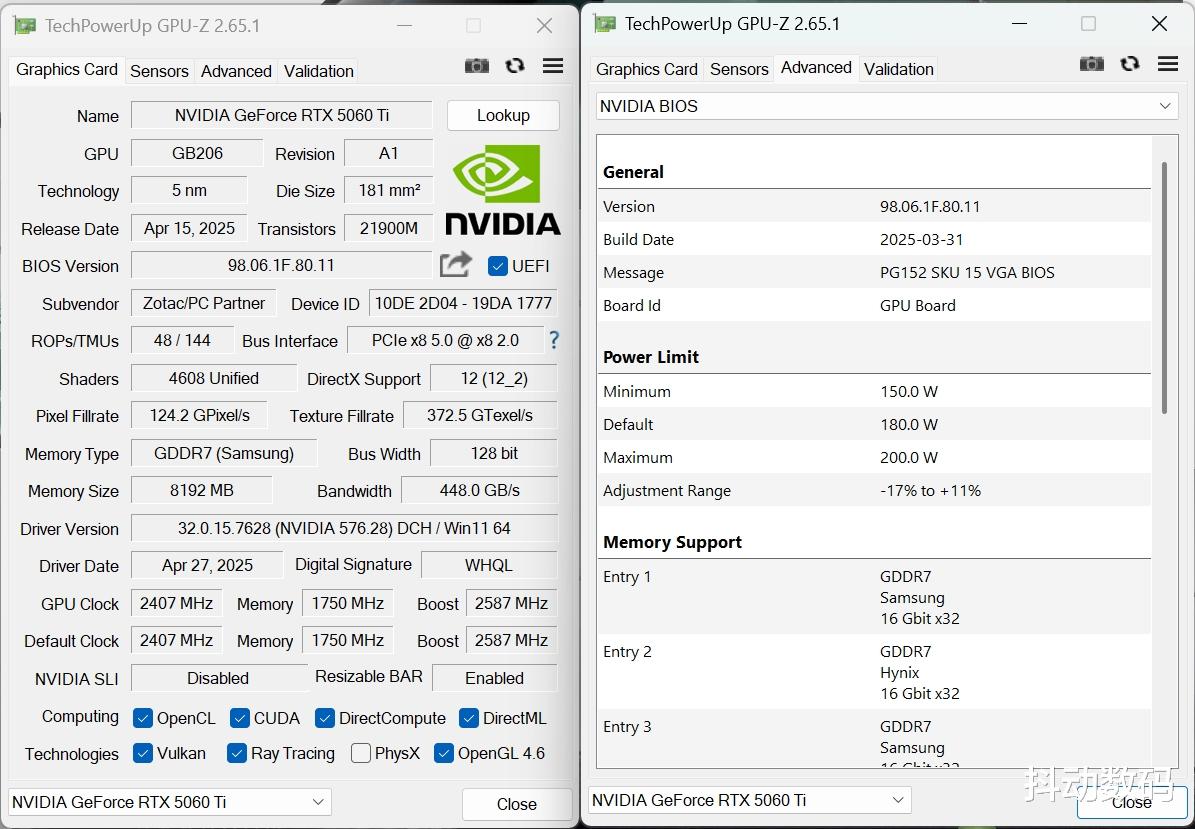
Task: Open the NVIDIA BIOS dropdown in Advanced tab
Action: (x=886, y=106)
